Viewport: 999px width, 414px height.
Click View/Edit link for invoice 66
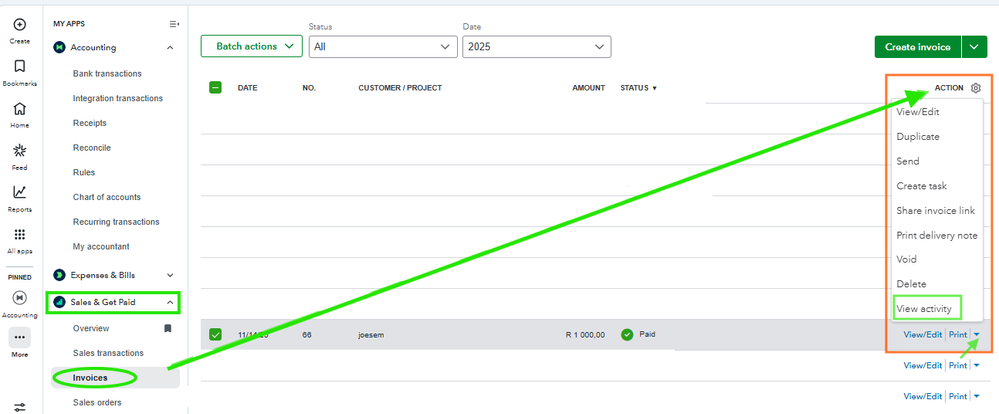pos(923,334)
